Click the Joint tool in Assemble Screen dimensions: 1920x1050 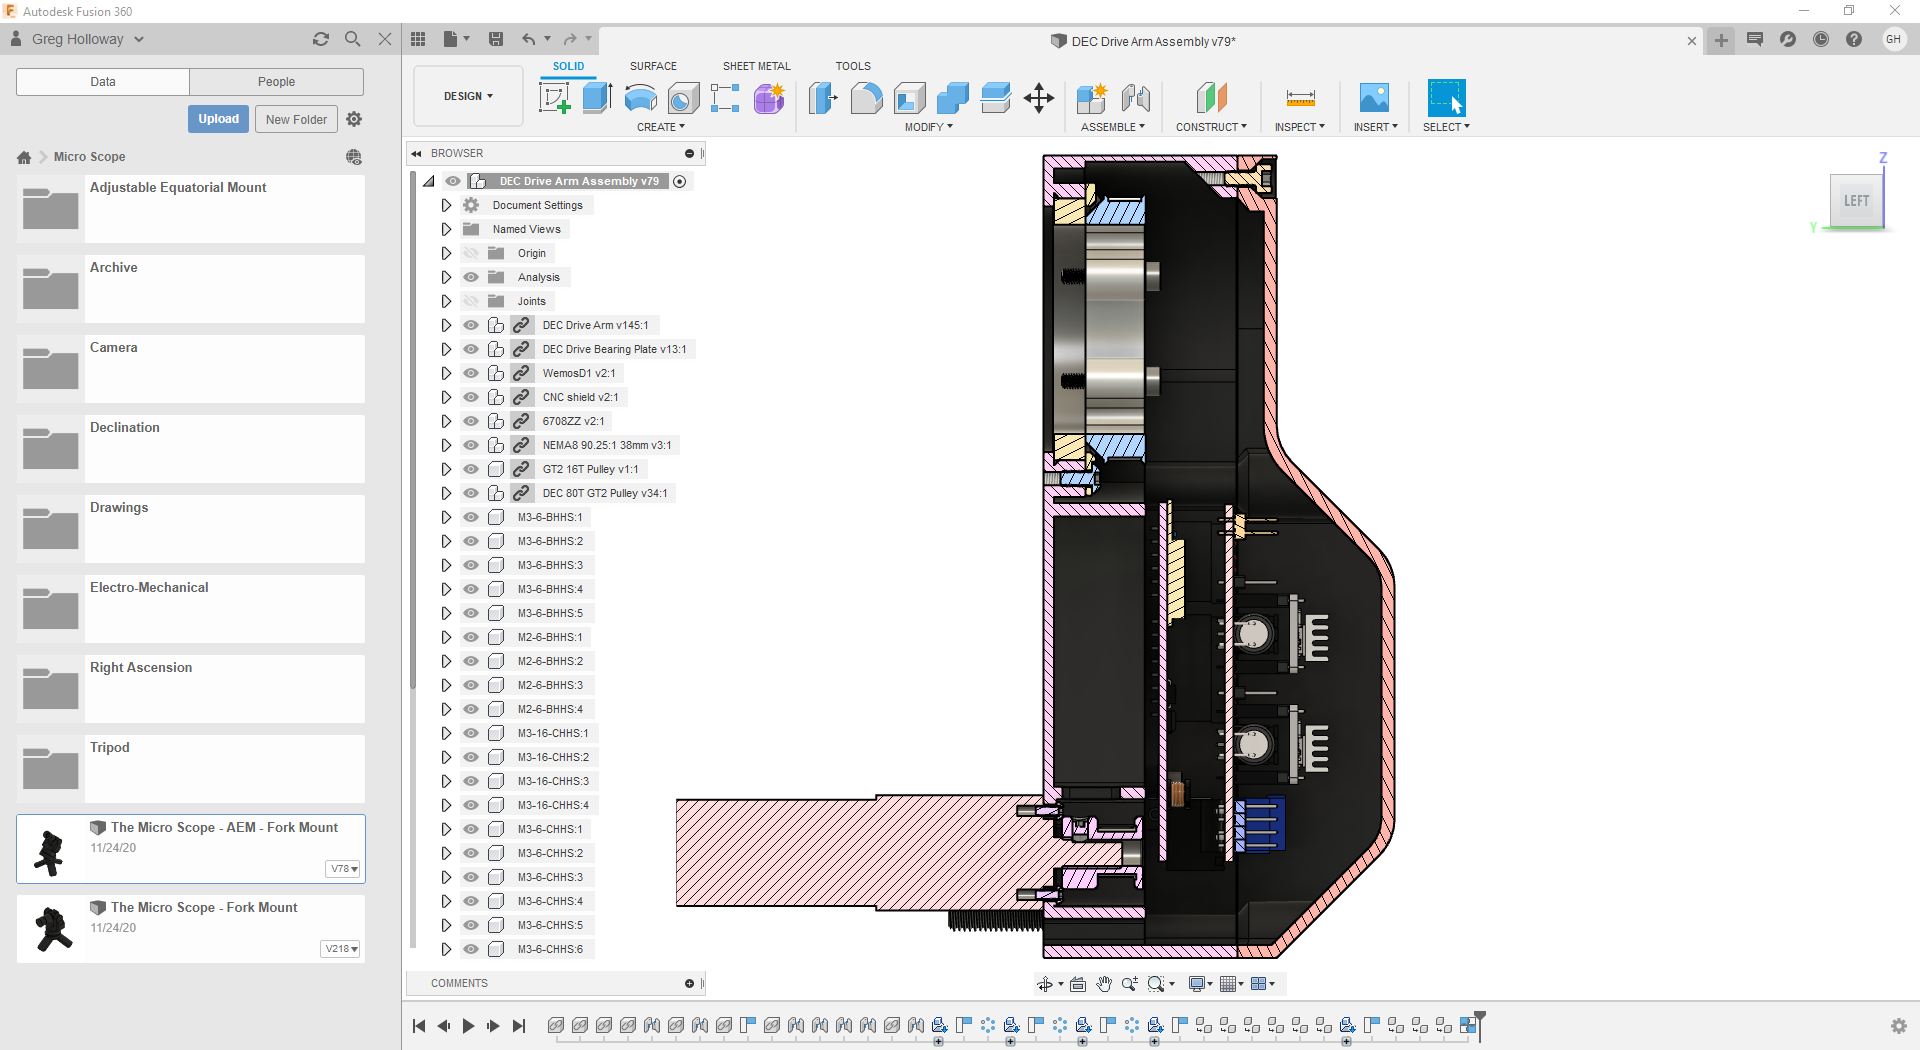[x=1135, y=98]
